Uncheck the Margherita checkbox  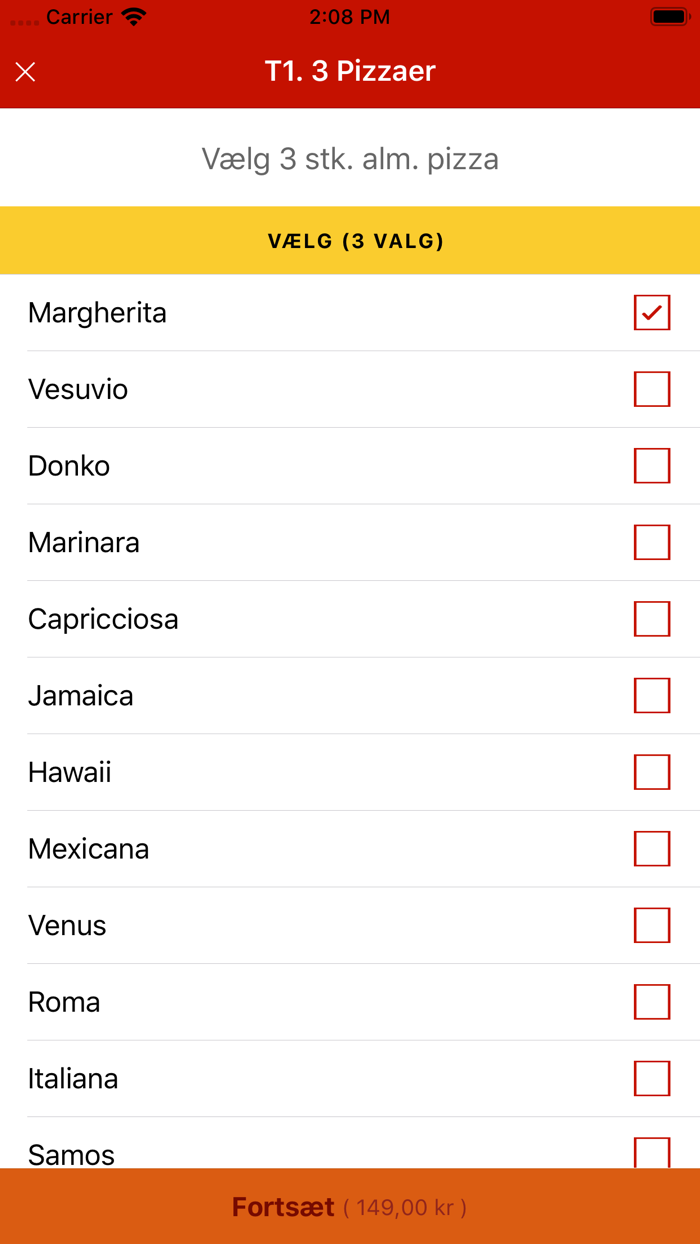point(652,313)
